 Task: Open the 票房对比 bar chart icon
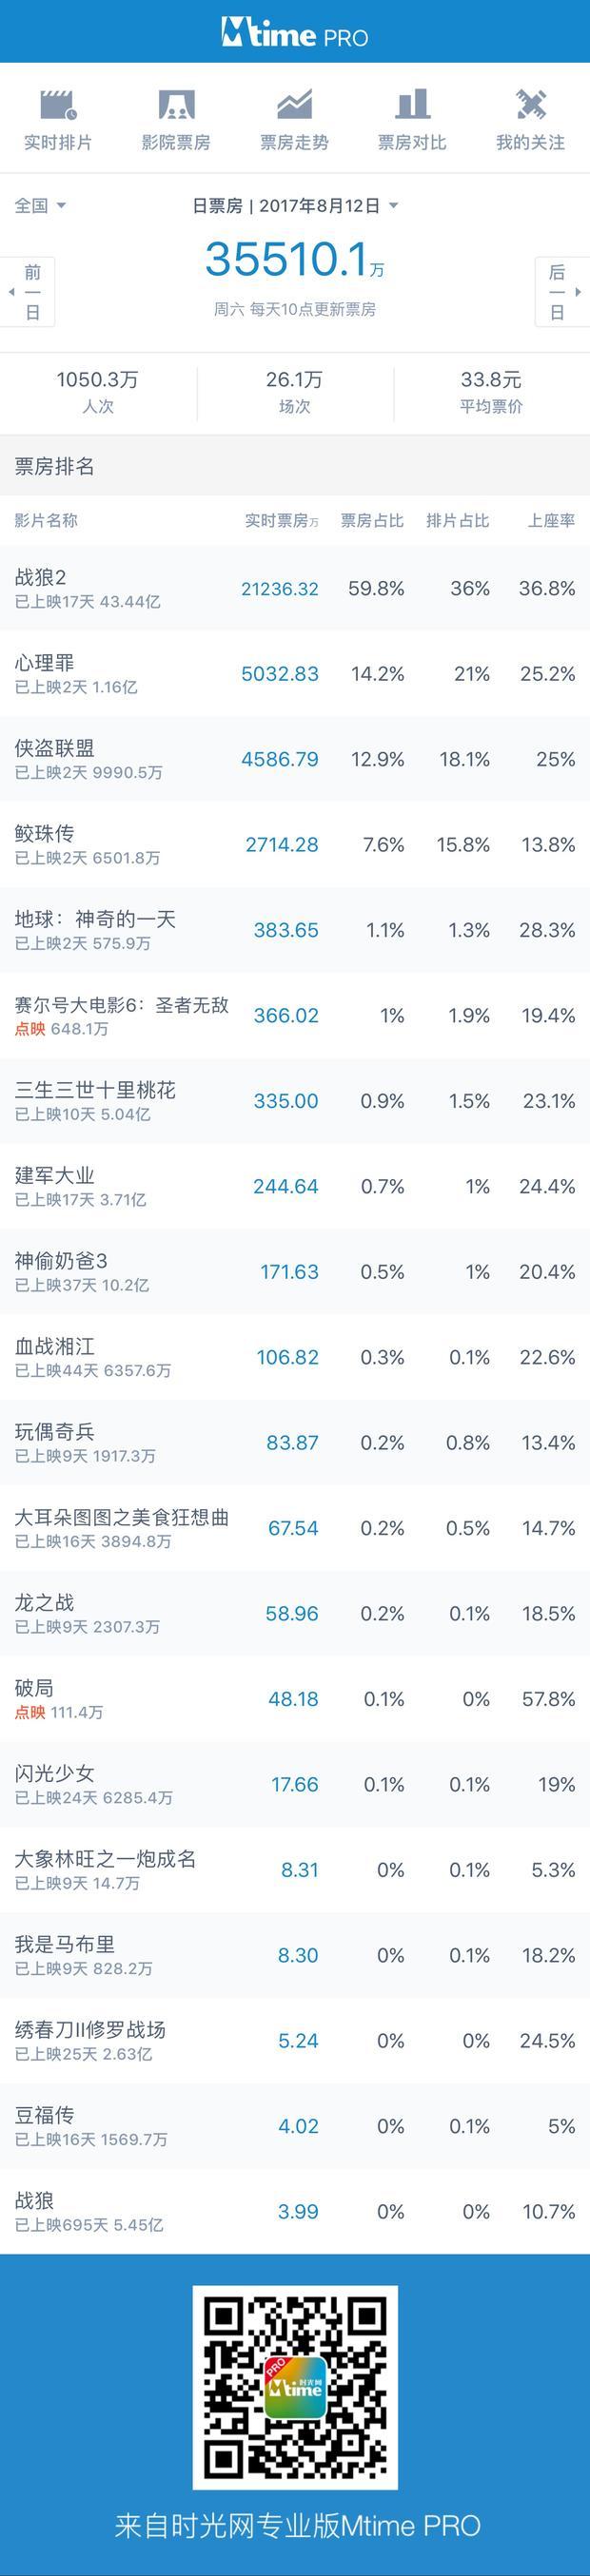tap(412, 104)
